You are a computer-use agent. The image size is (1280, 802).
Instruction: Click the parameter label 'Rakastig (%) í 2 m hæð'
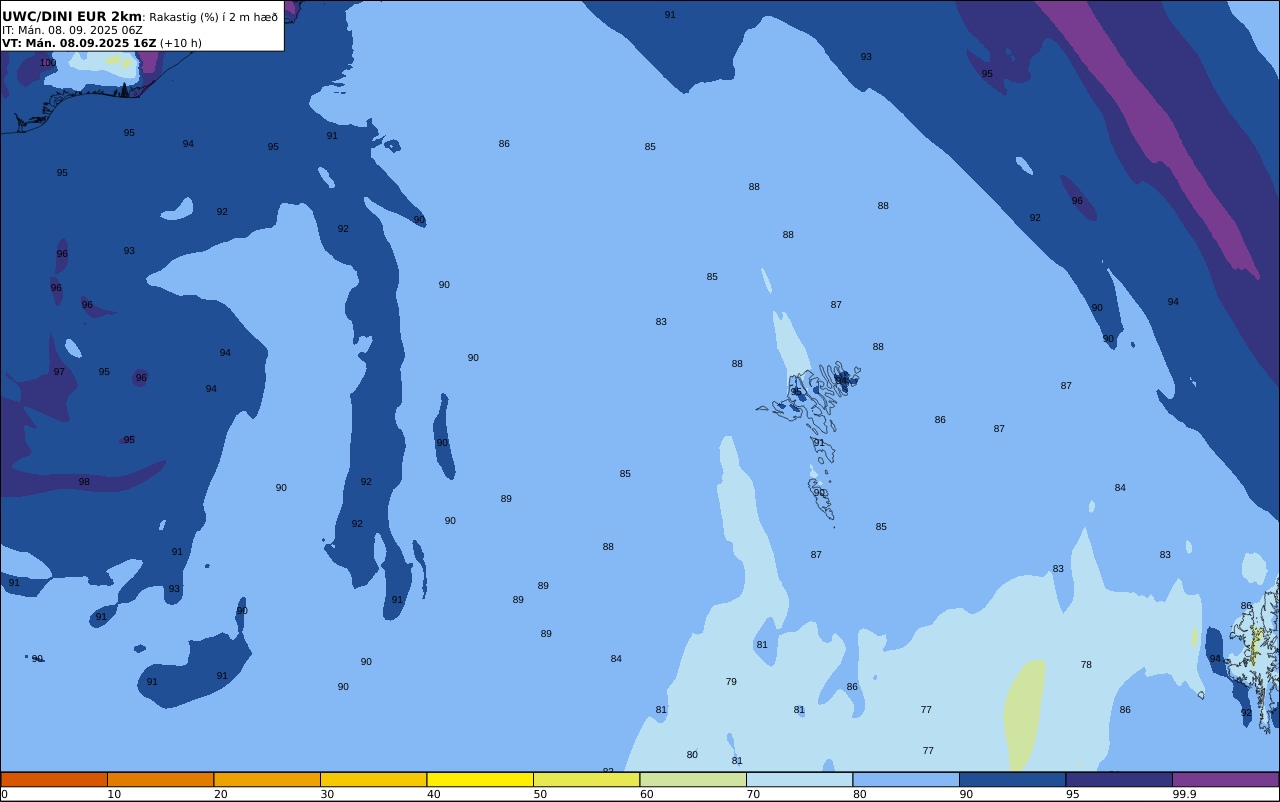(213, 17)
